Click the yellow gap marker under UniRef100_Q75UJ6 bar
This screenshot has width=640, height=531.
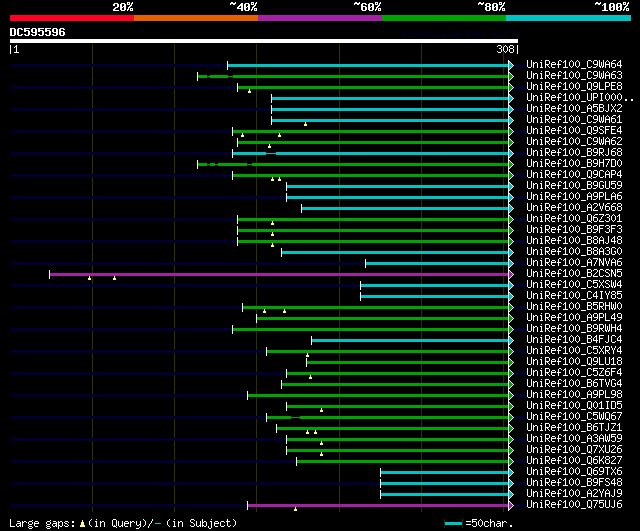coord(296,509)
